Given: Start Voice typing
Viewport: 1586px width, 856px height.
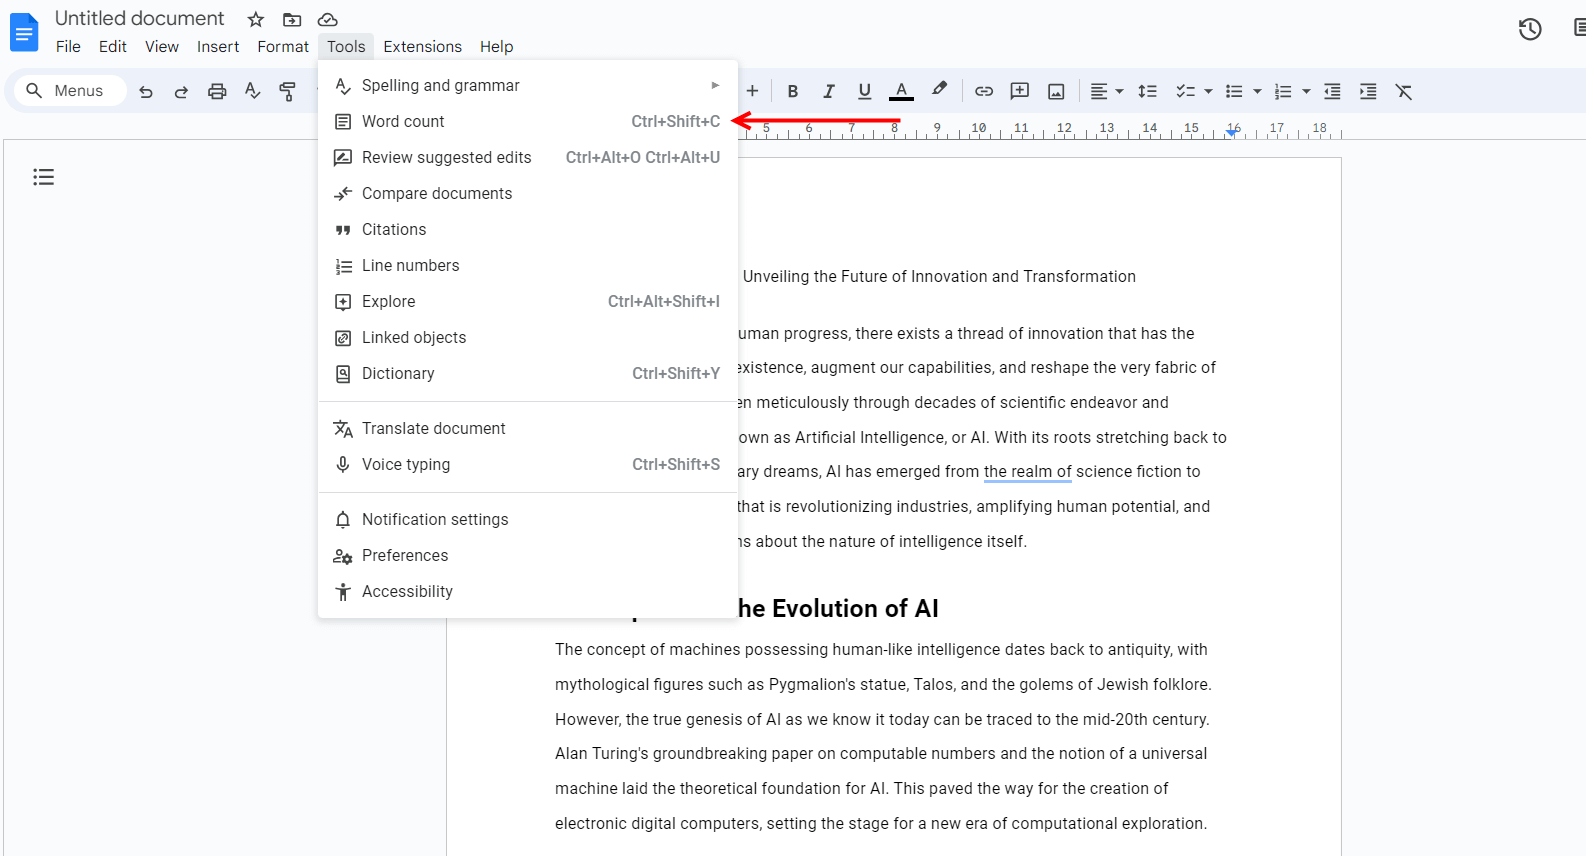Looking at the screenshot, I should pyautogui.click(x=528, y=464).
